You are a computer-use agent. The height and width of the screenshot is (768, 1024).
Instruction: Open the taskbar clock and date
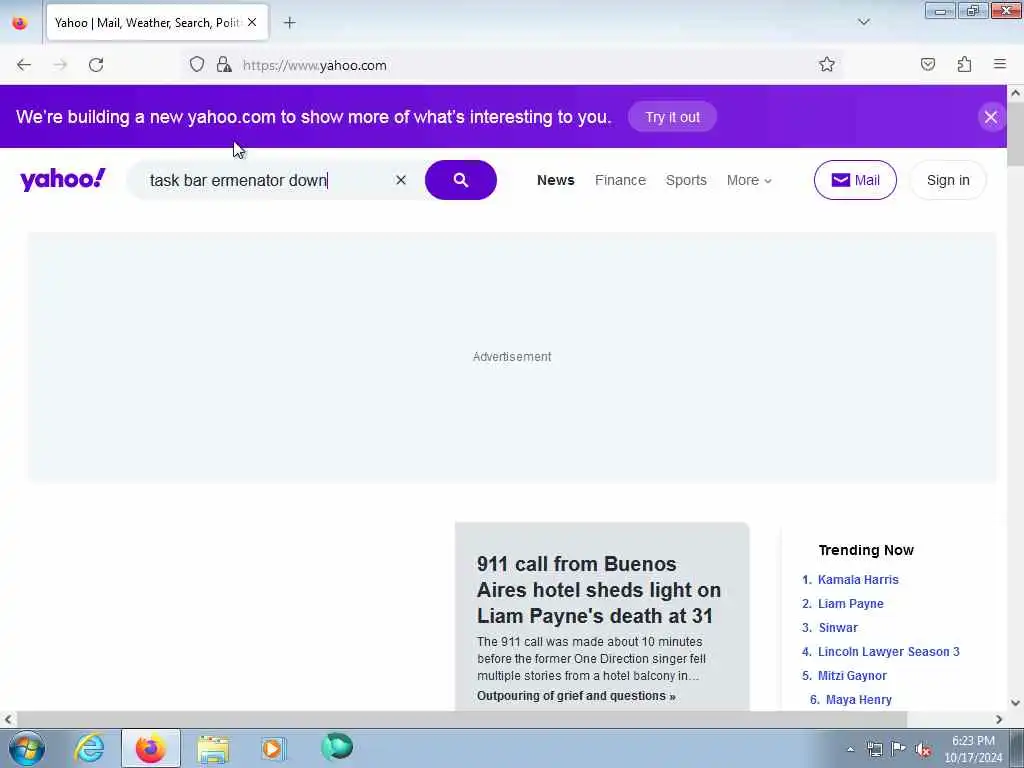click(x=973, y=749)
